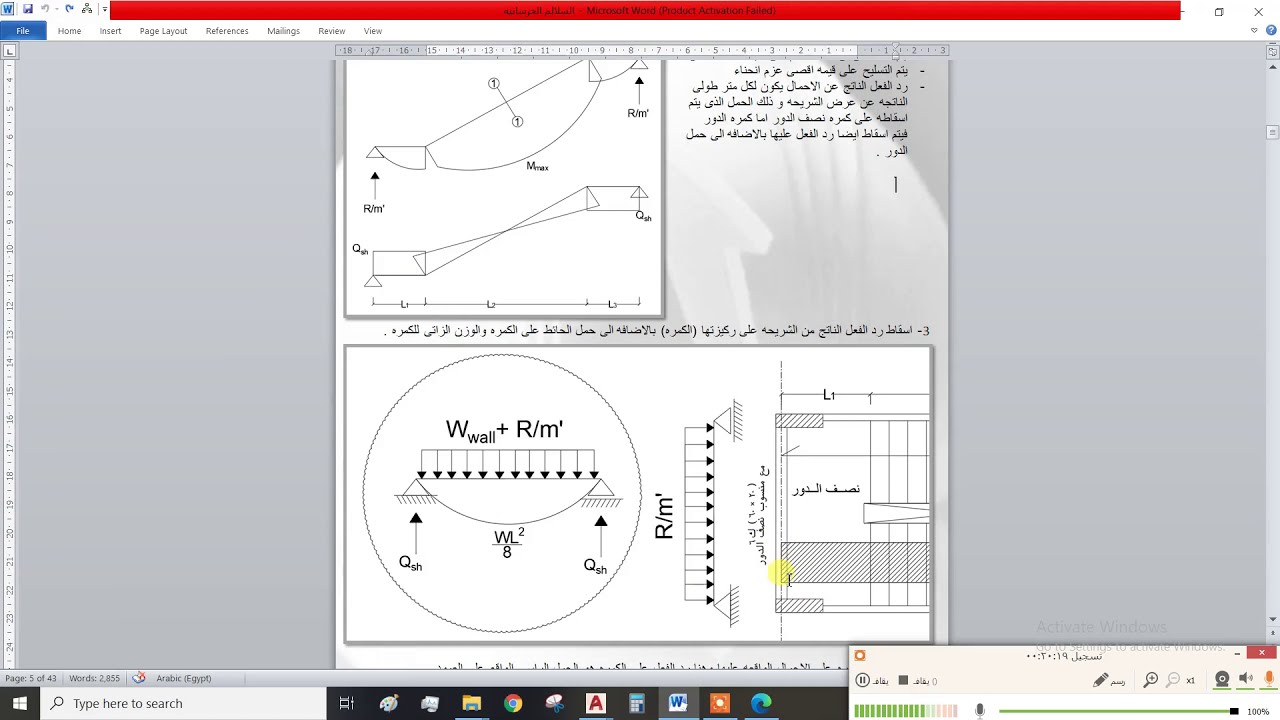Image resolution: width=1280 pixels, height=720 pixels.
Task: Click the recorder app logo icon
Action: (859, 656)
